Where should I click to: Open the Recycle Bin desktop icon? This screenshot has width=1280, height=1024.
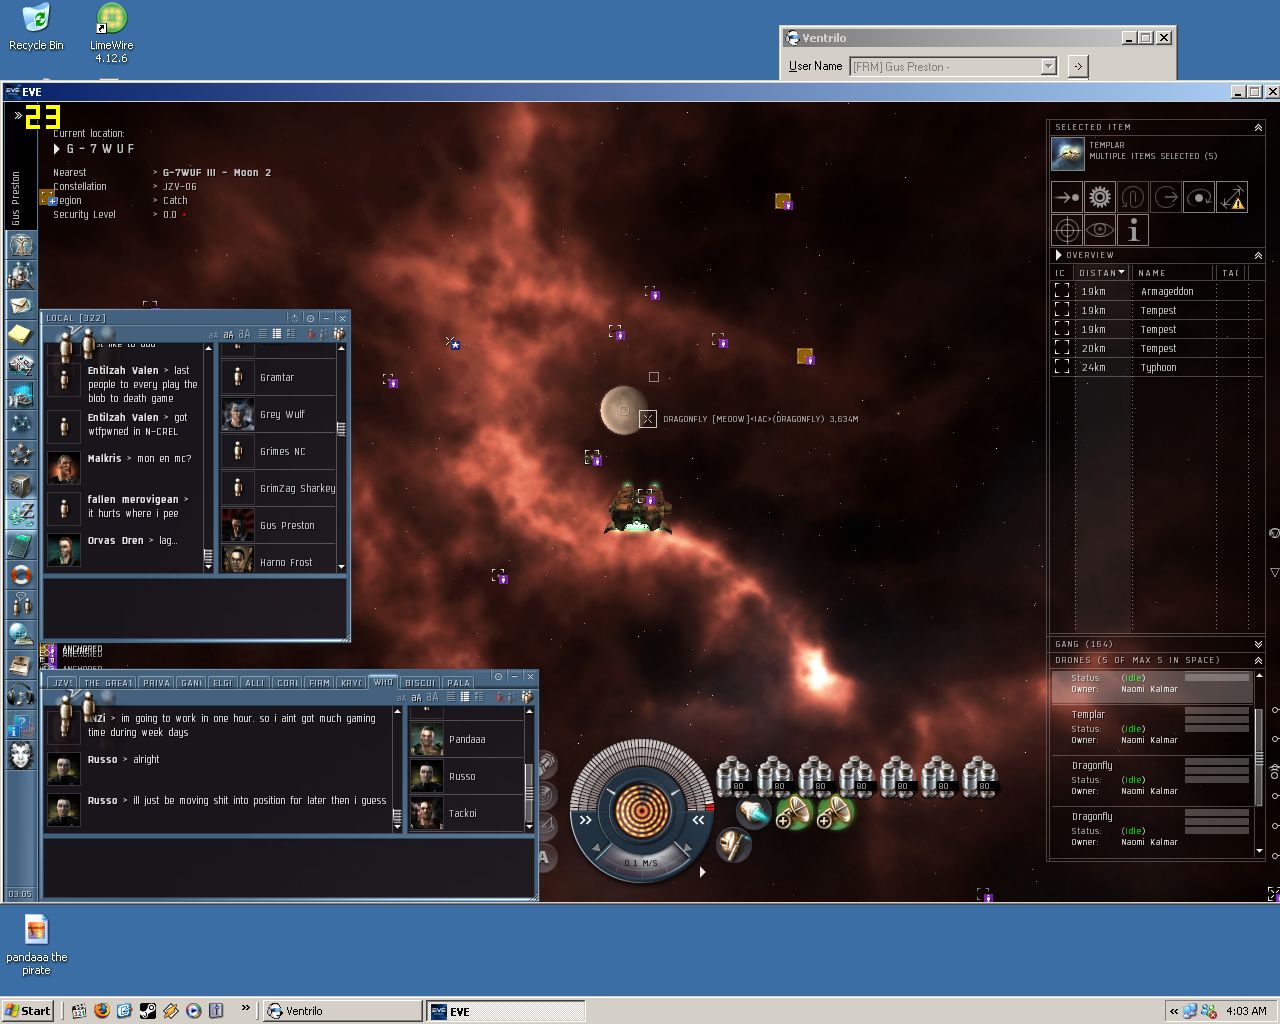pyautogui.click(x=36, y=27)
